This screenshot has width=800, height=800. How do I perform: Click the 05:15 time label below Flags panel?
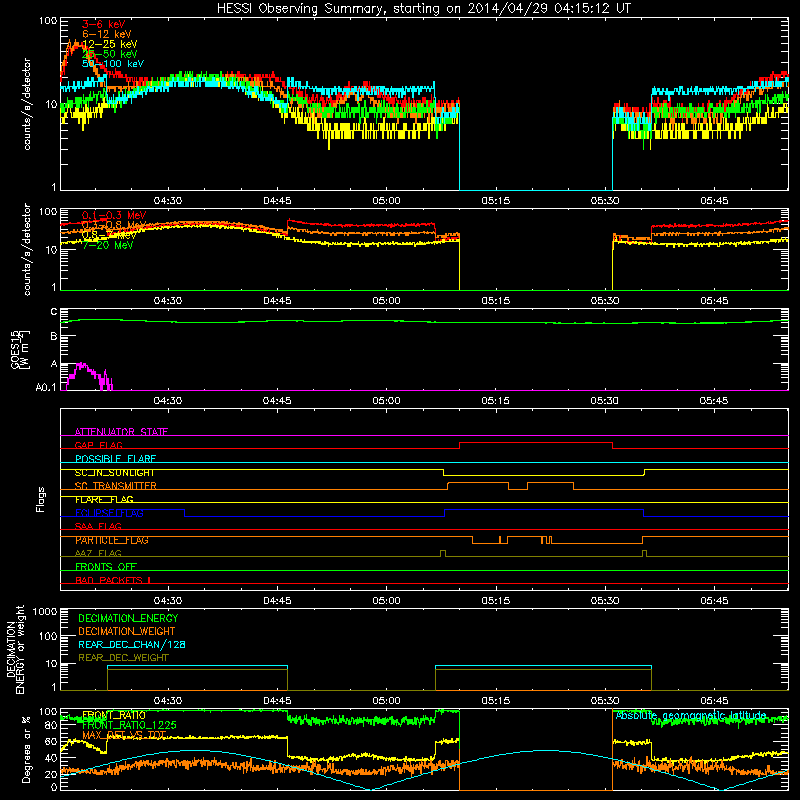495,601
